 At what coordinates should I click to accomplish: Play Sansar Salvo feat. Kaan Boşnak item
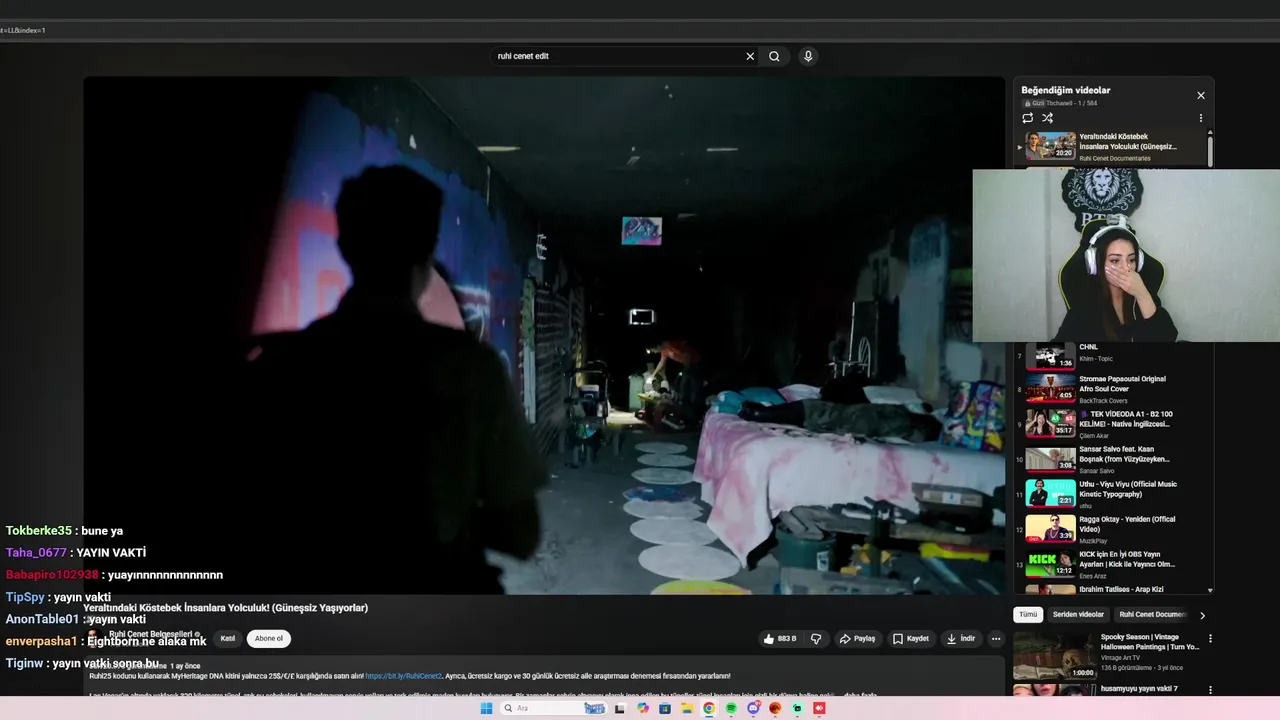click(1112, 459)
